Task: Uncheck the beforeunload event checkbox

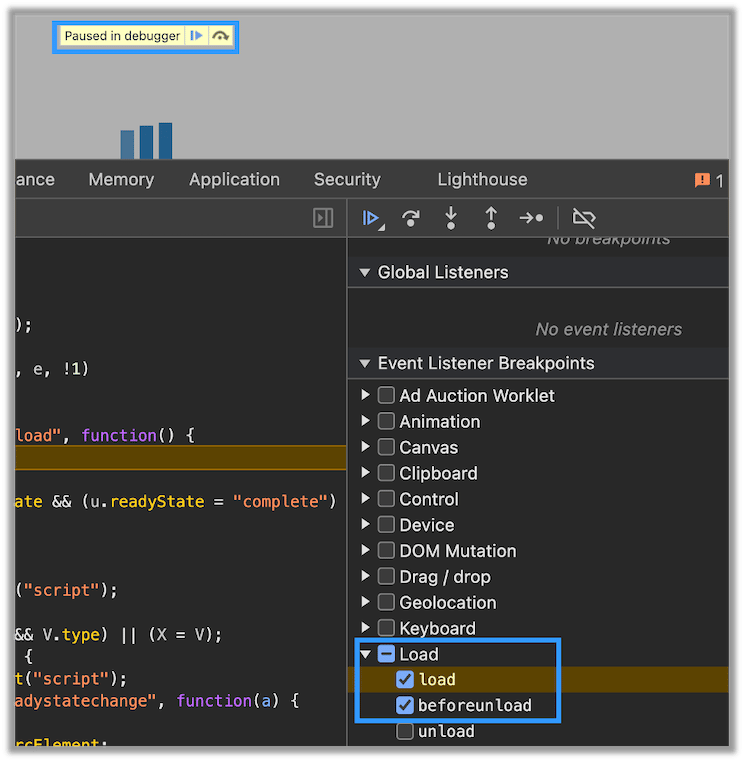Action: 404,705
